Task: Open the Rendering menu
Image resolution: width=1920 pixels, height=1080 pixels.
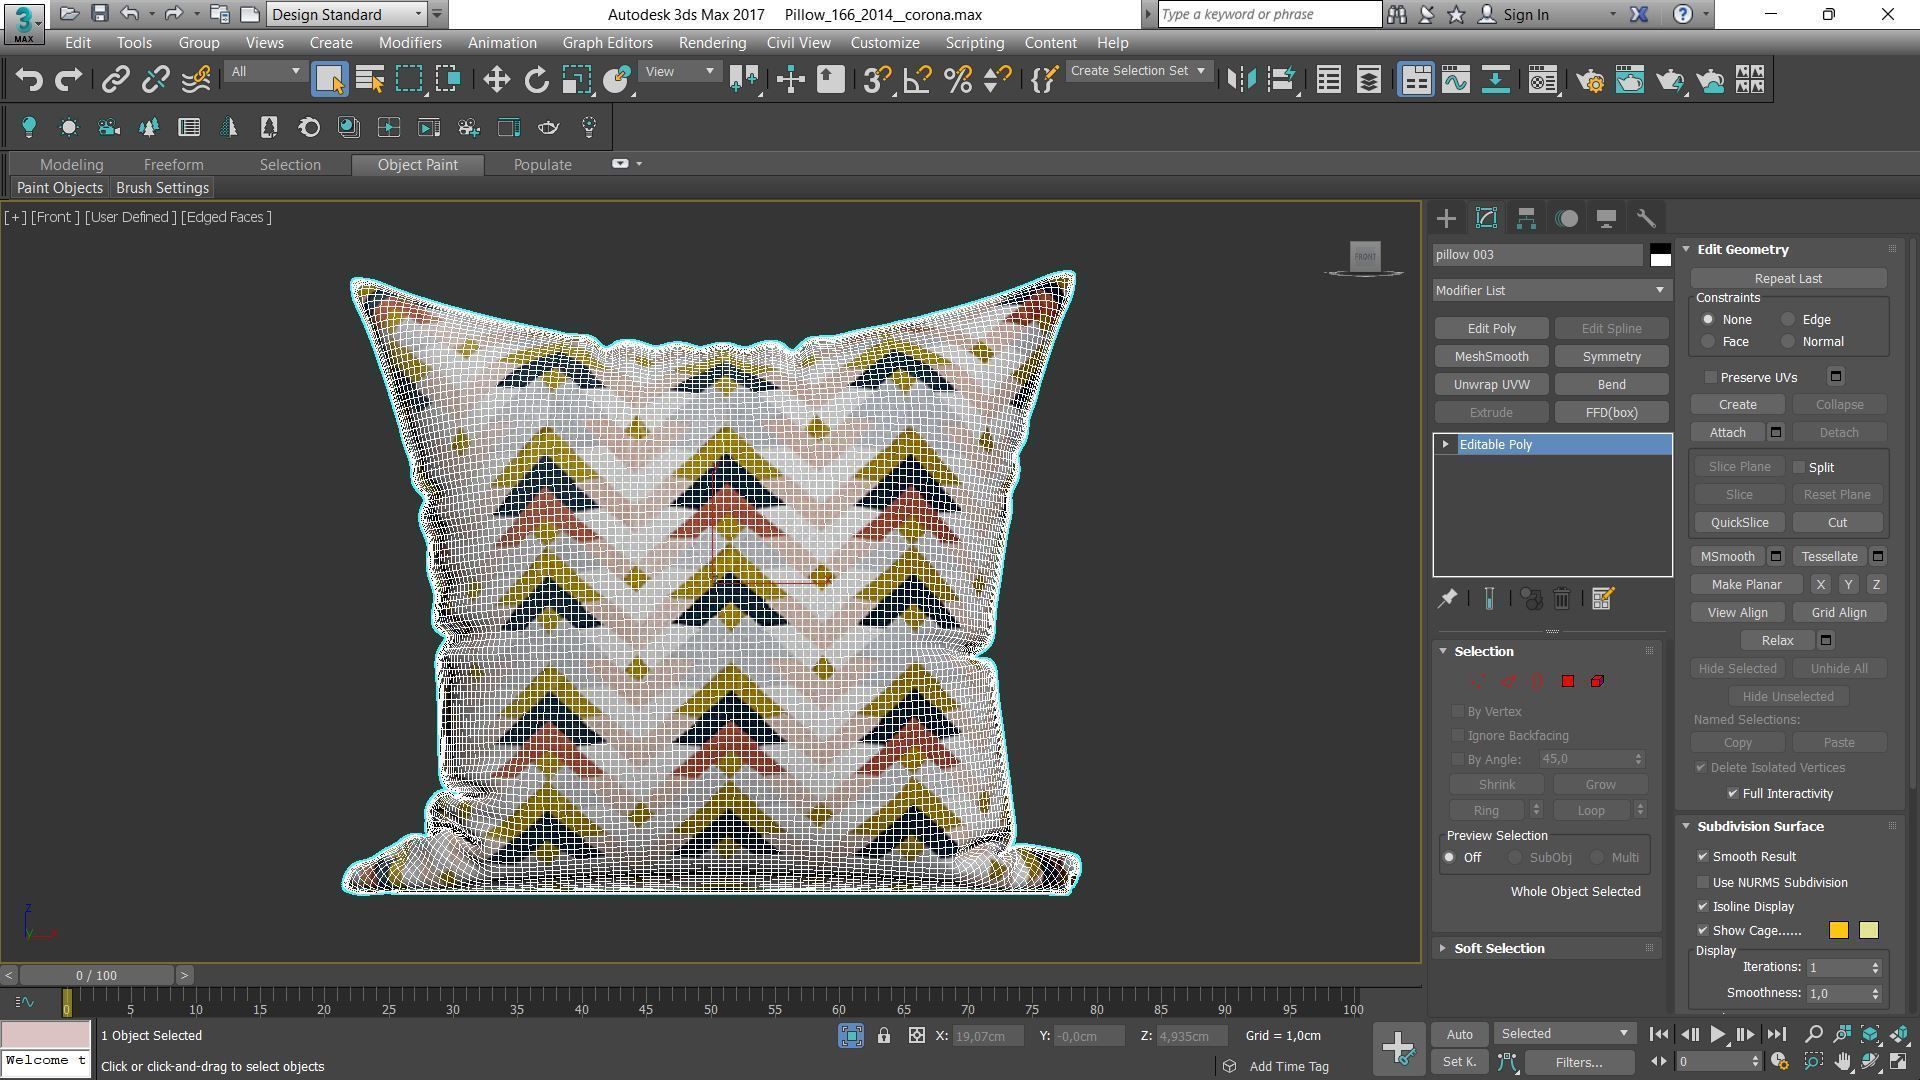Action: (x=712, y=43)
